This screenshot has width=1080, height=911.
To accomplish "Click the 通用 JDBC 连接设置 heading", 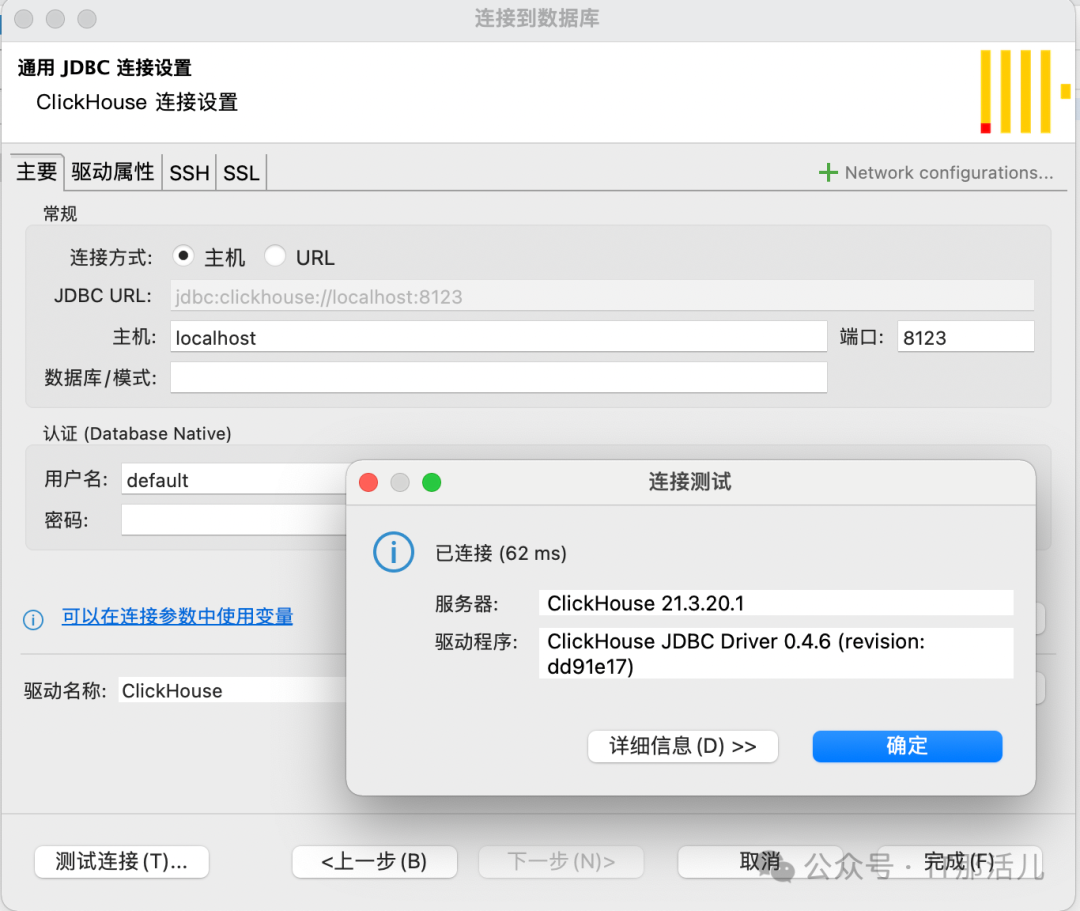I will (x=105, y=67).
